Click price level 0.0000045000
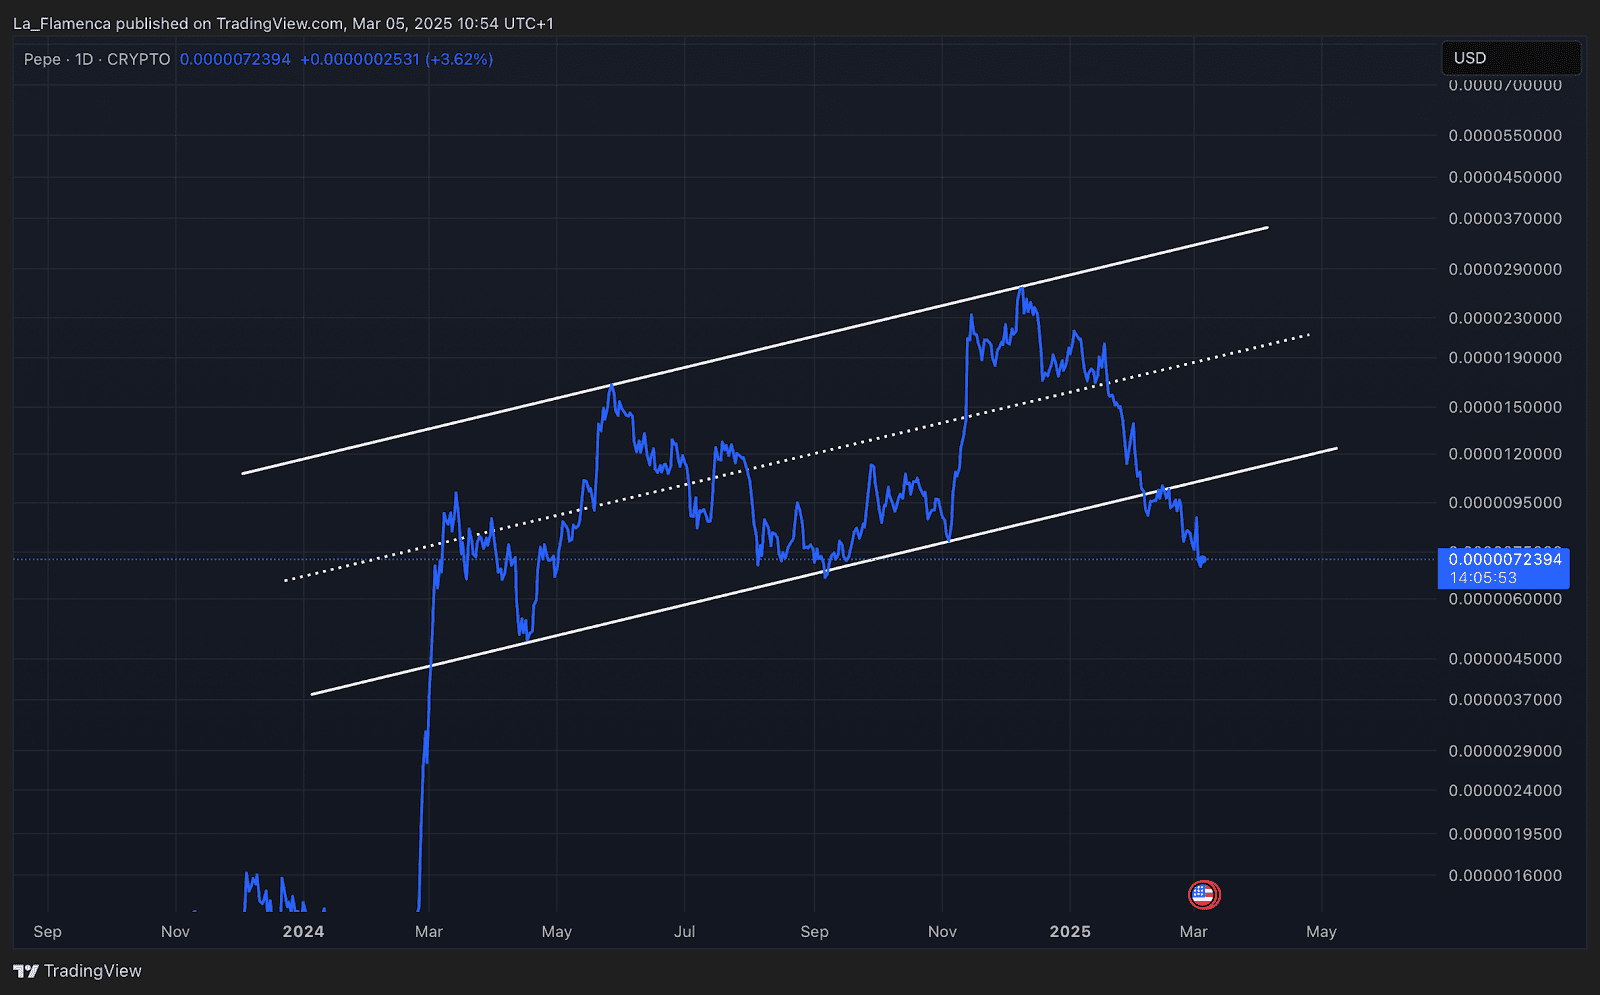 click(1505, 659)
